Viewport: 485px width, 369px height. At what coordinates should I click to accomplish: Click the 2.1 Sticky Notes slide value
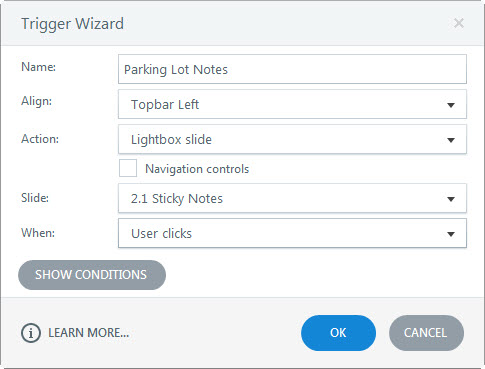177,199
